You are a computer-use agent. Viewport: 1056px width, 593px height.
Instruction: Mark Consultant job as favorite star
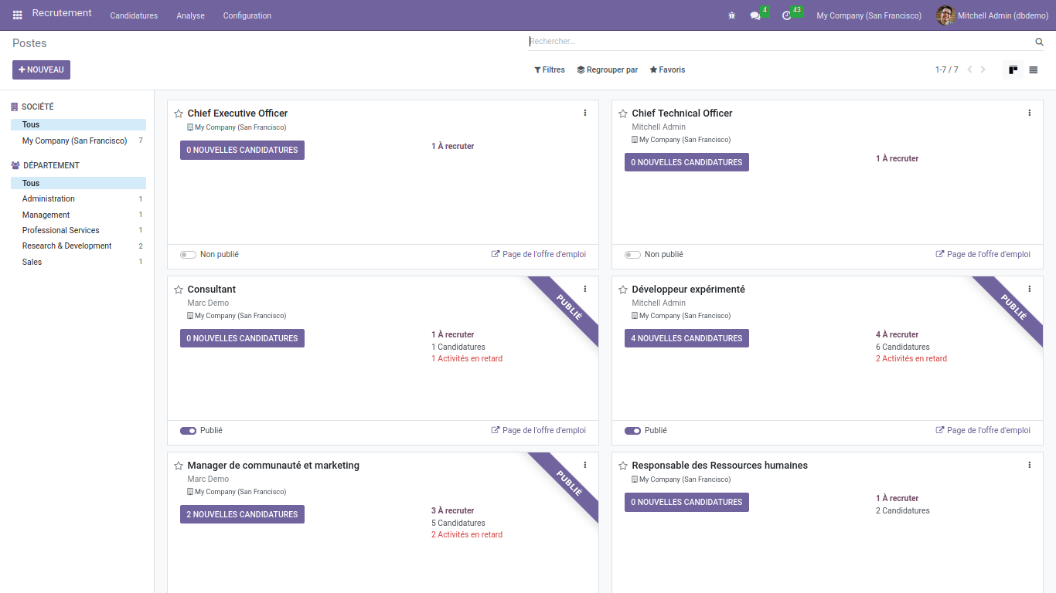[179, 290]
